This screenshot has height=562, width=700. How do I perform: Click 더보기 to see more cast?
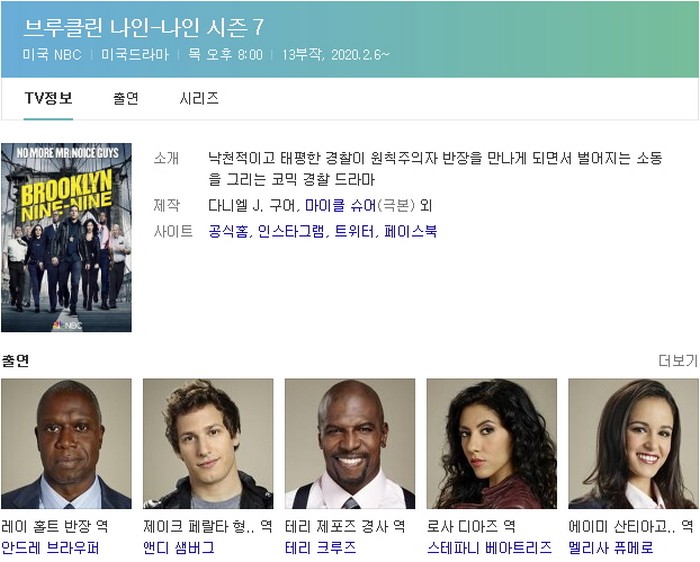point(678,361)
